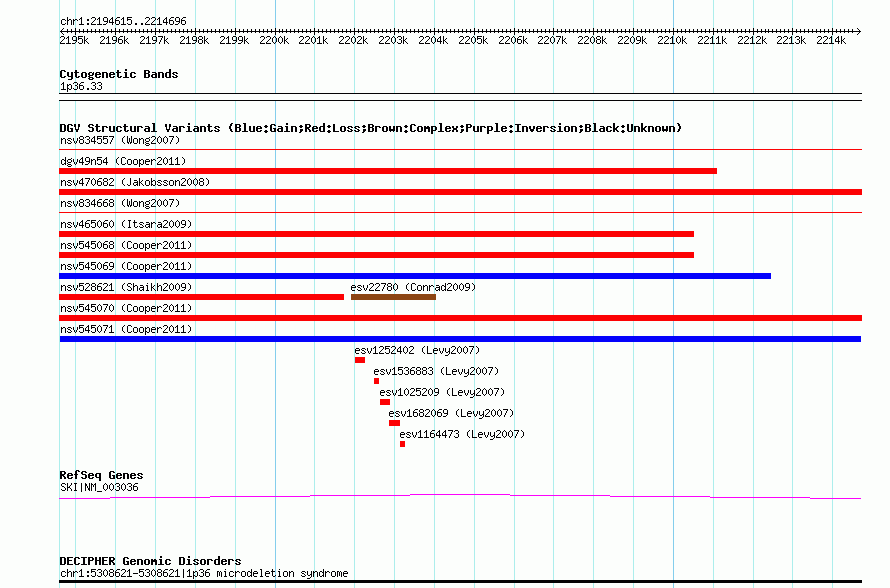Screen dimensions: 890x588
Task: Open the 1p36 microdeletion syndrome entry
Action: 204,573
